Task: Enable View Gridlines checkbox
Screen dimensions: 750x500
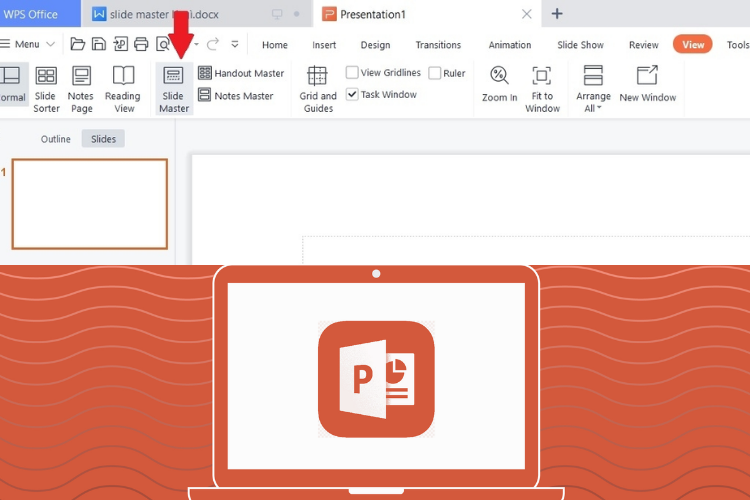Action: coord(352,72)
